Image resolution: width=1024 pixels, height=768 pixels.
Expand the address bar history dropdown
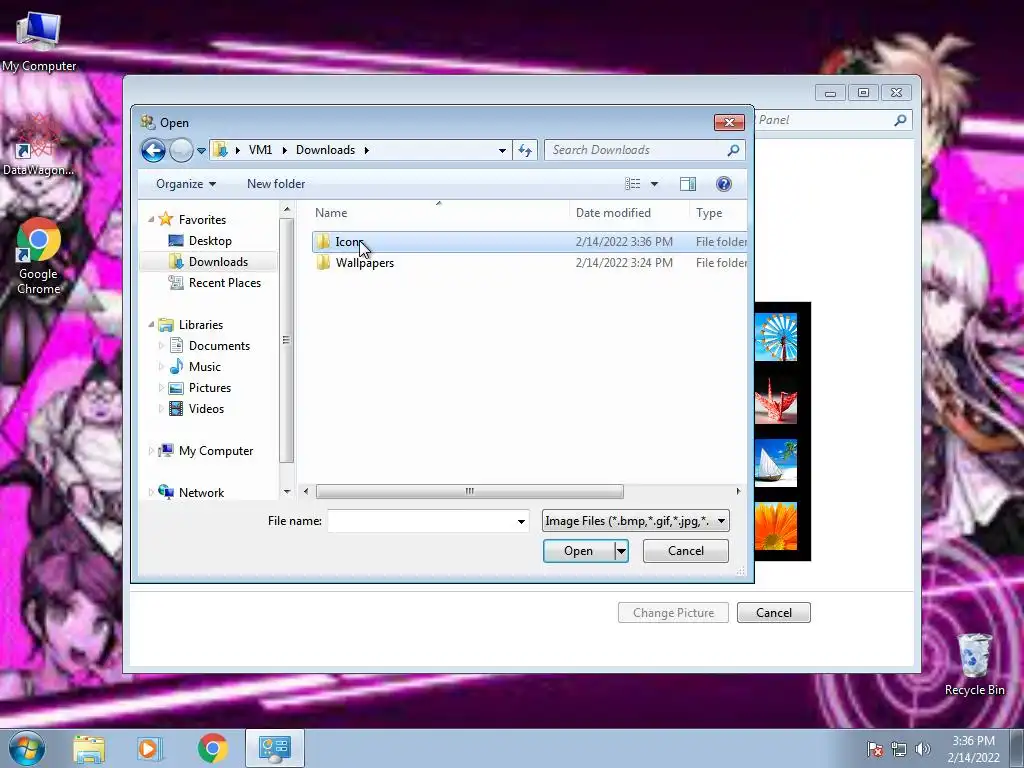[x=502, y=150]
